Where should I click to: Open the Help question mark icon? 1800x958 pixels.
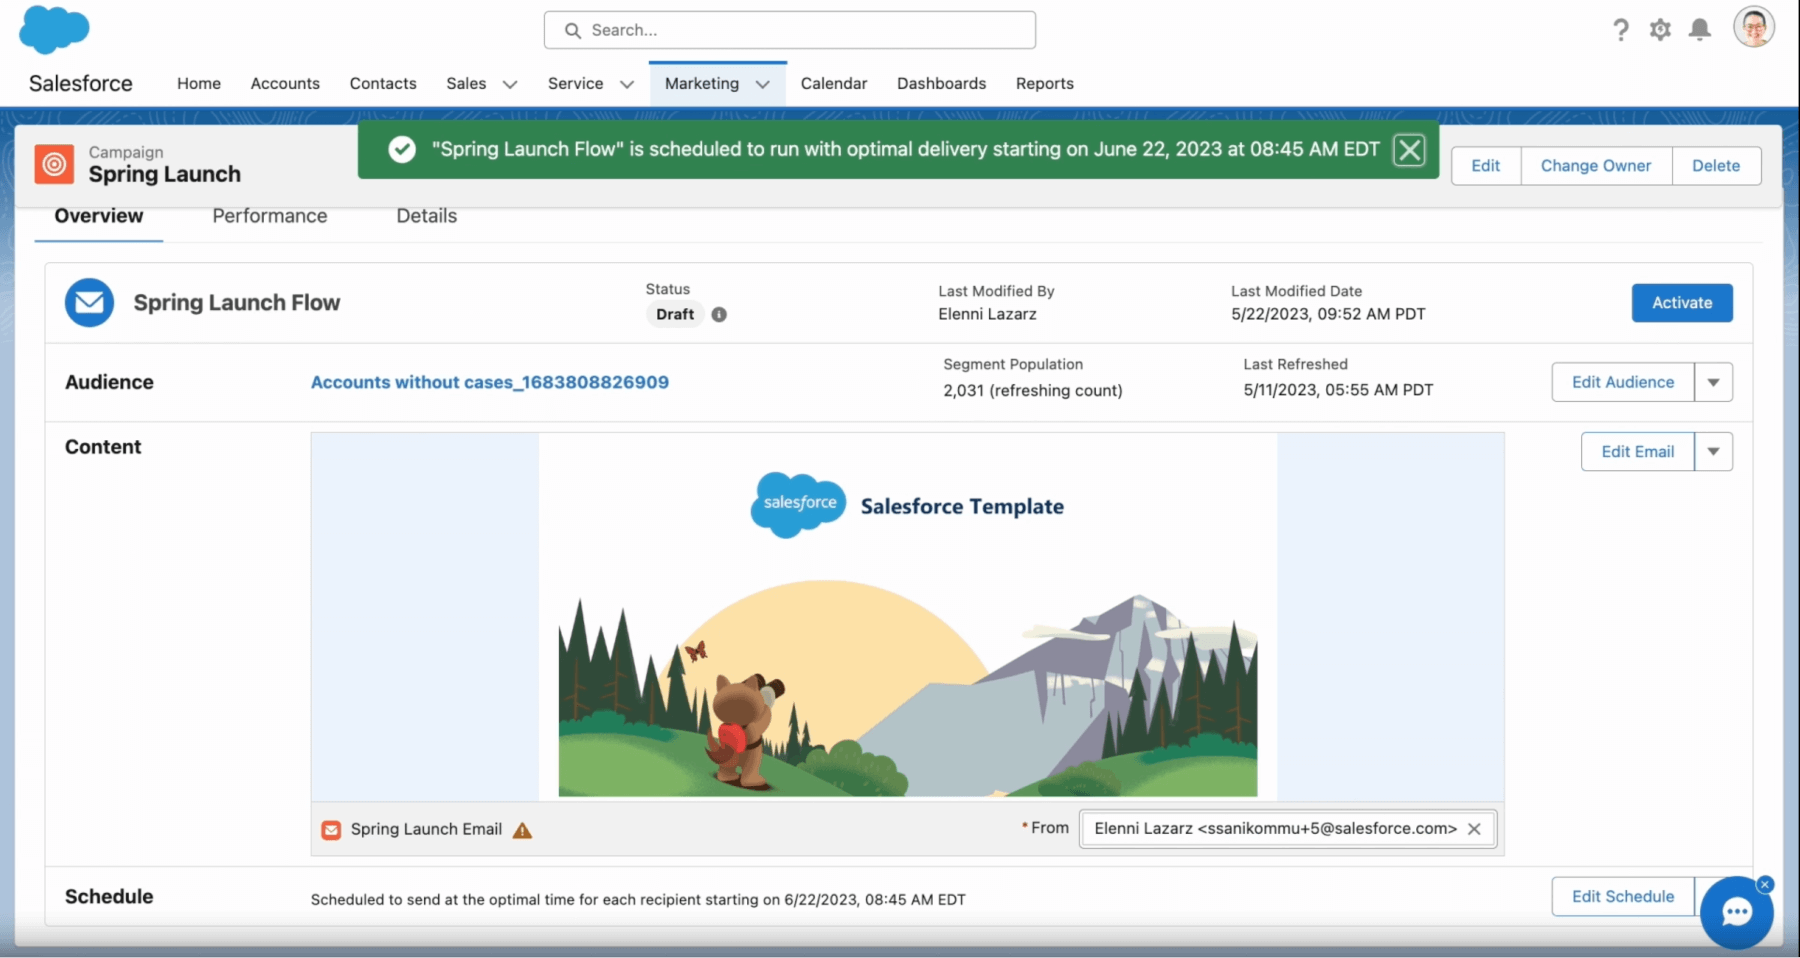click(x=1620, y=30)
